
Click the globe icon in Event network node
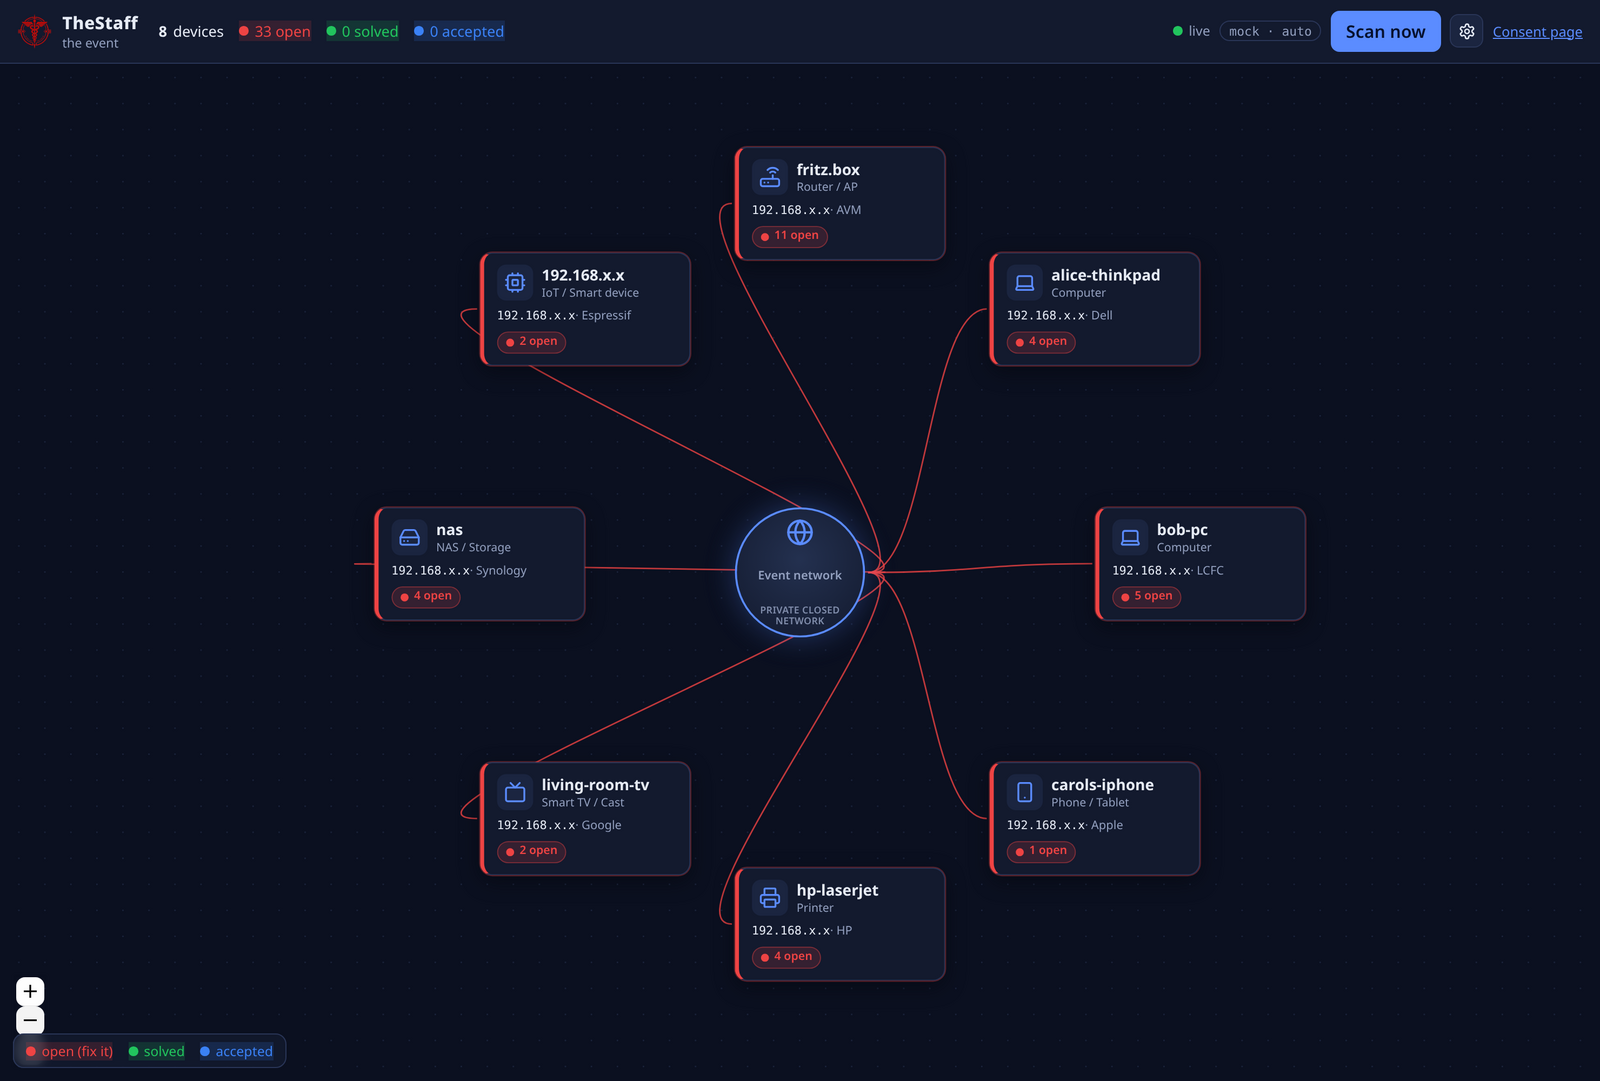800,532
